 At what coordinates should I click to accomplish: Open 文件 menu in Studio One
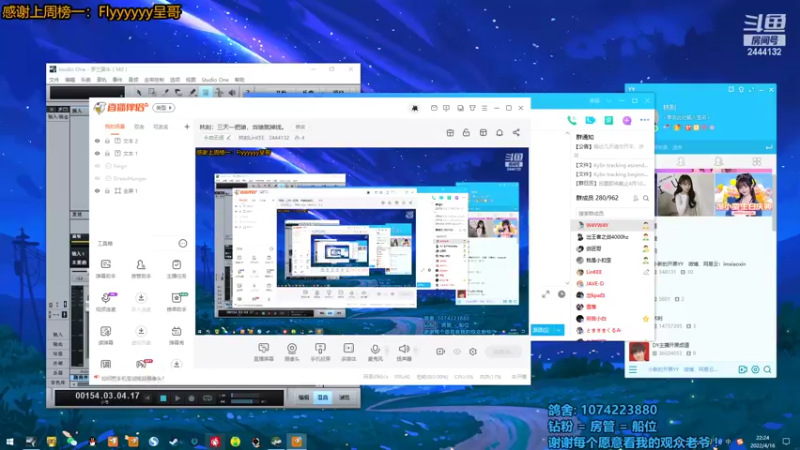[54, 80]
